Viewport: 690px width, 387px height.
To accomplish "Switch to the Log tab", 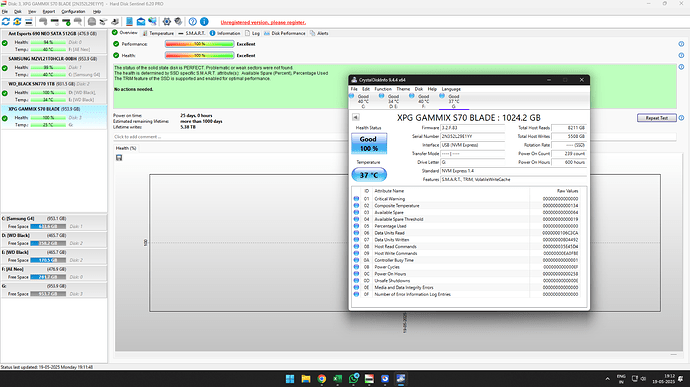I will click(x=252, y=33).
